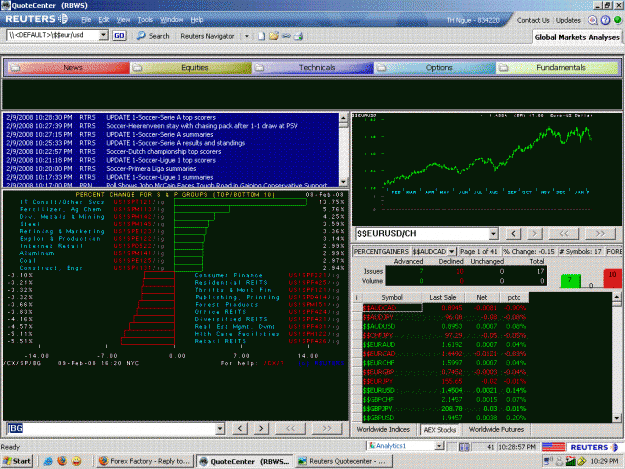Click the News tab folder icon
Viewport: 625px width, 469px height.
[x=15, y=67]
